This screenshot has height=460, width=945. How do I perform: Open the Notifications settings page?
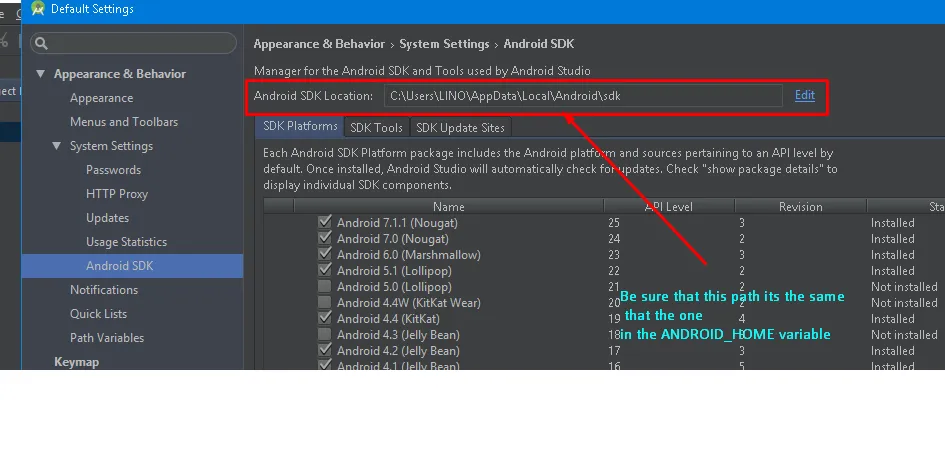[x=104, y=290]
